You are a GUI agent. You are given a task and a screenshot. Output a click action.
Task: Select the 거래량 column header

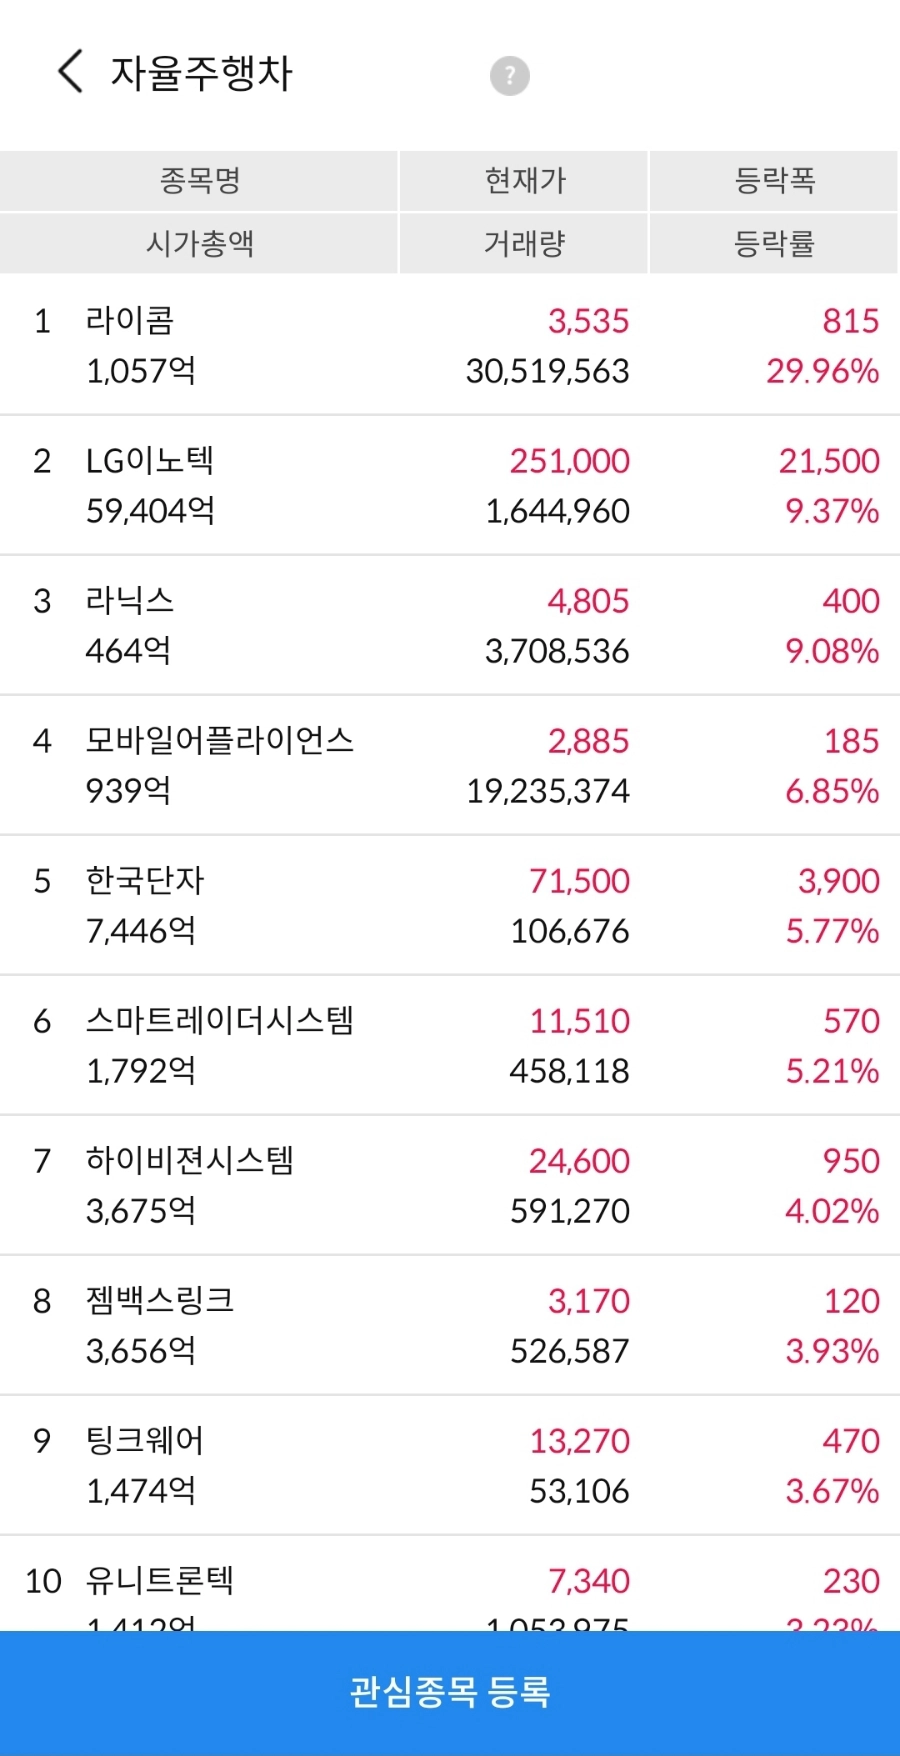[x=524, y=243]
